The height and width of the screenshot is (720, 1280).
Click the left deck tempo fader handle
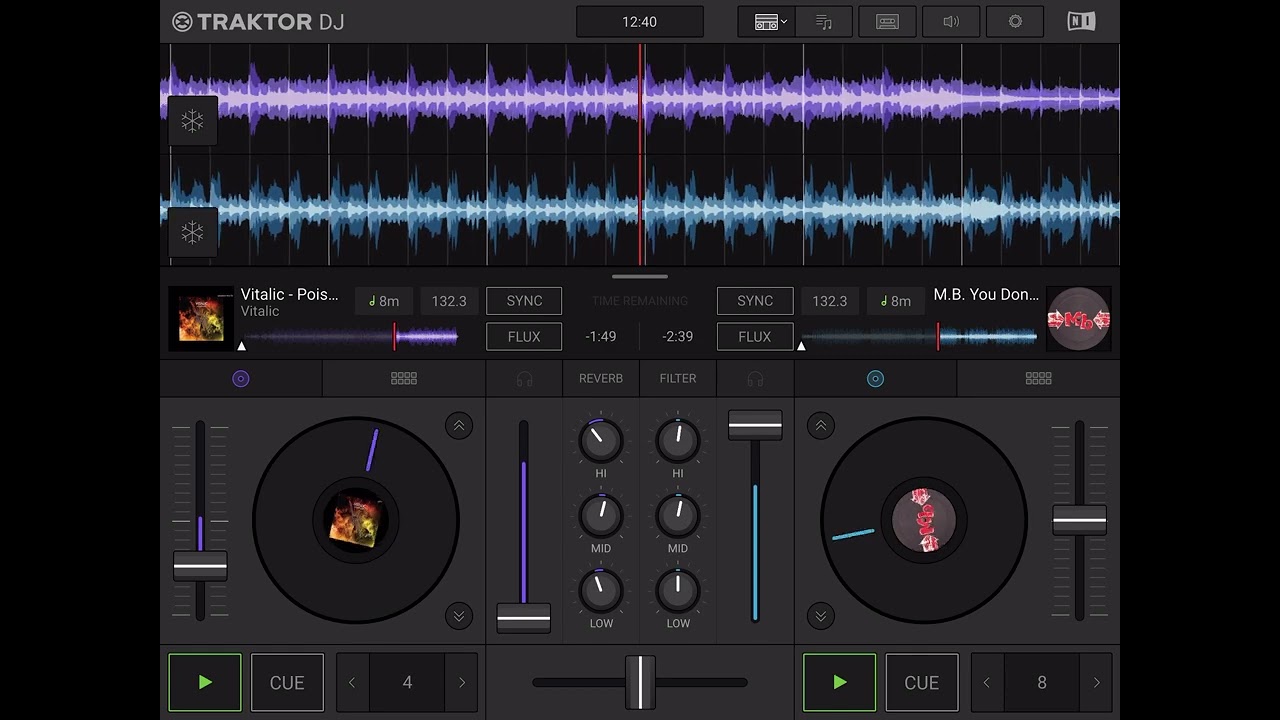200,566
